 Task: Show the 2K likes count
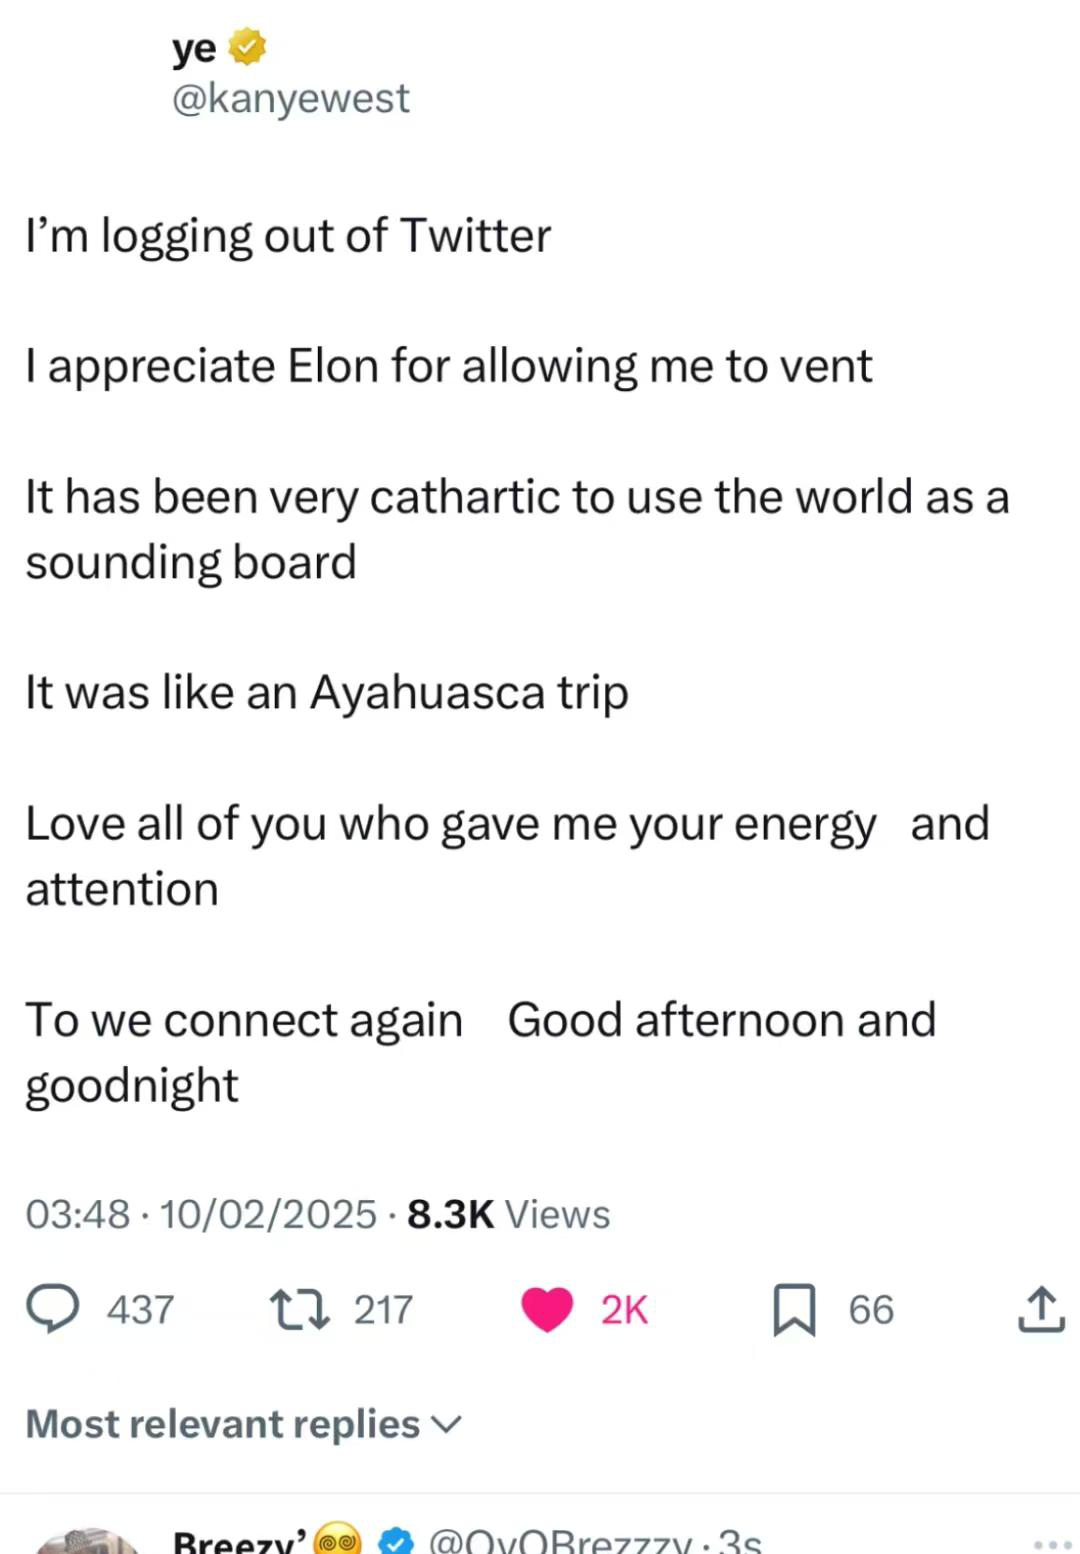(624, 1310)
